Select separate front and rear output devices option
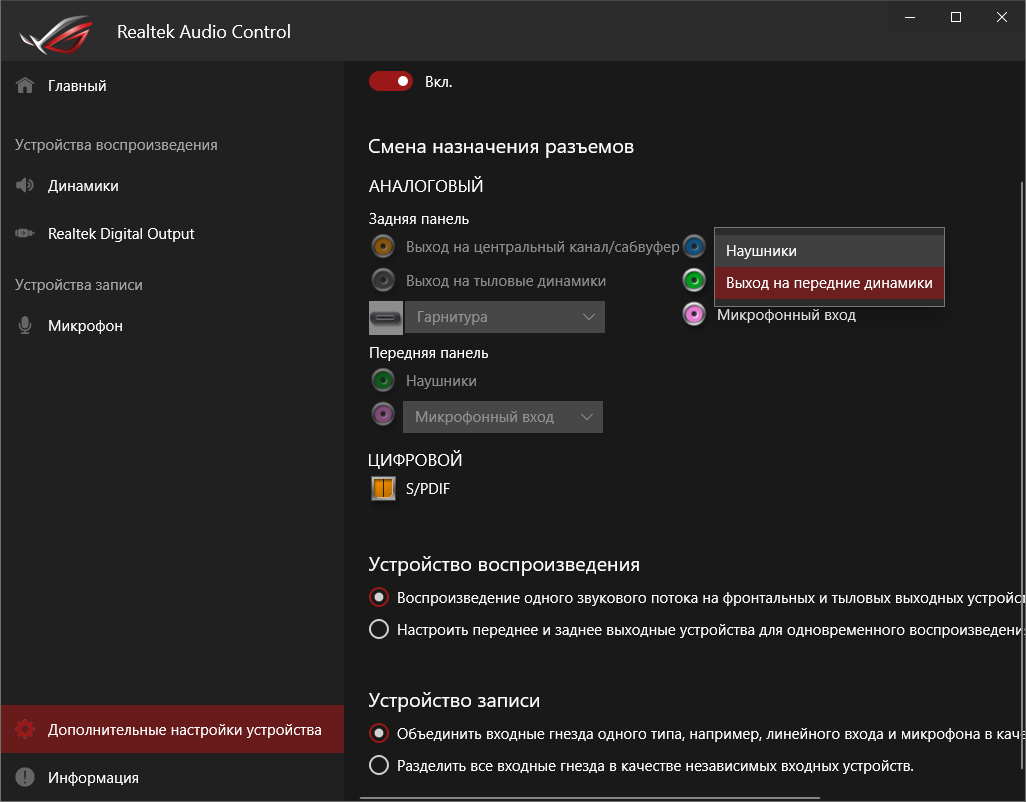Image resolution: width=1026 pixels, height=802 pixels. click(379, 630)
